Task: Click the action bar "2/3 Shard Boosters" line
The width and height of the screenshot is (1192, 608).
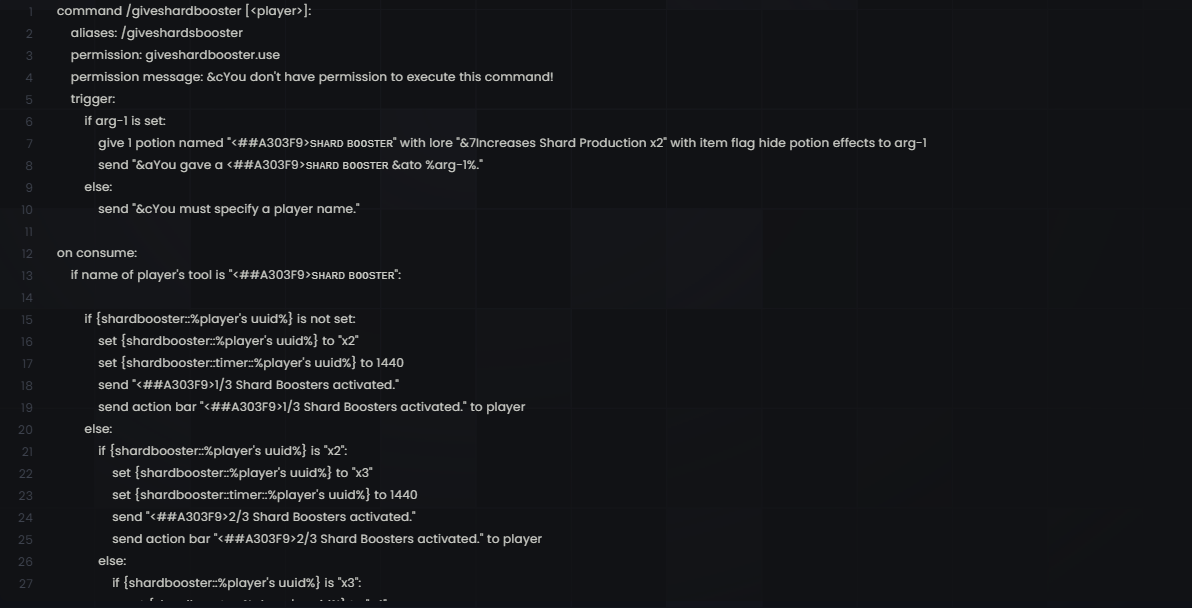Action: coord(326,539)
